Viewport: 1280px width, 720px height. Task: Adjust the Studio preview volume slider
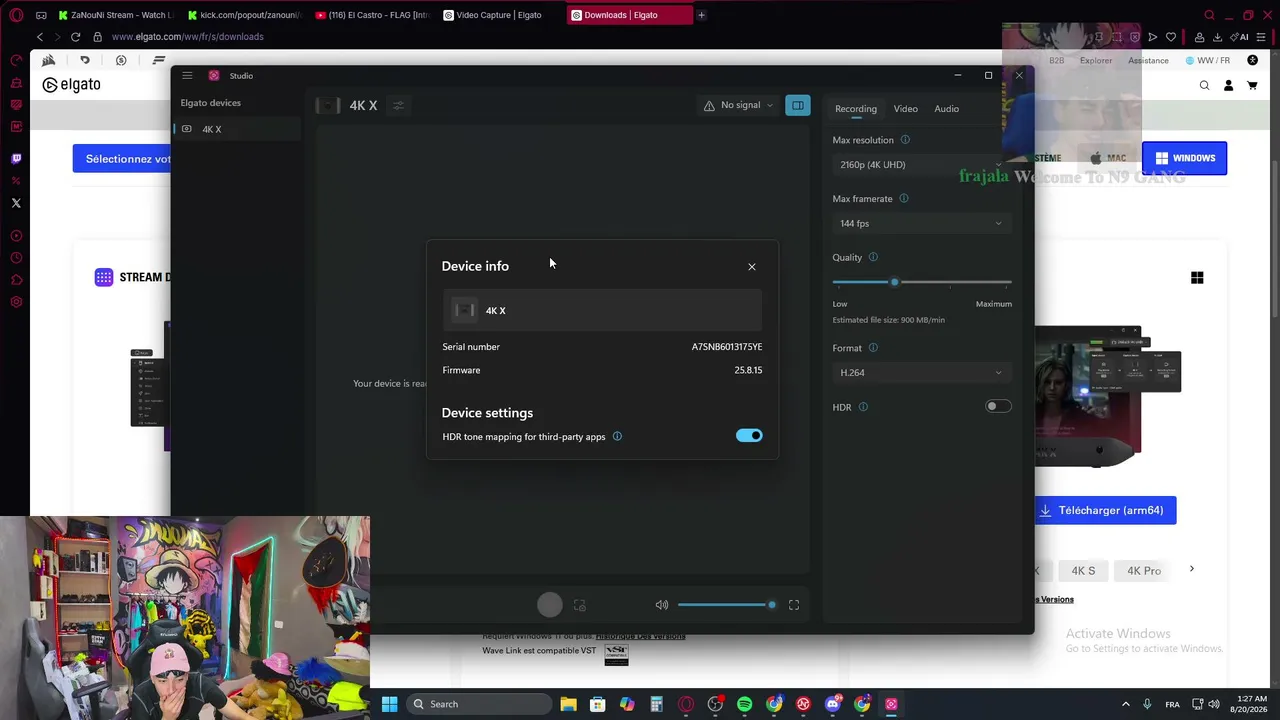pos(726,605)
